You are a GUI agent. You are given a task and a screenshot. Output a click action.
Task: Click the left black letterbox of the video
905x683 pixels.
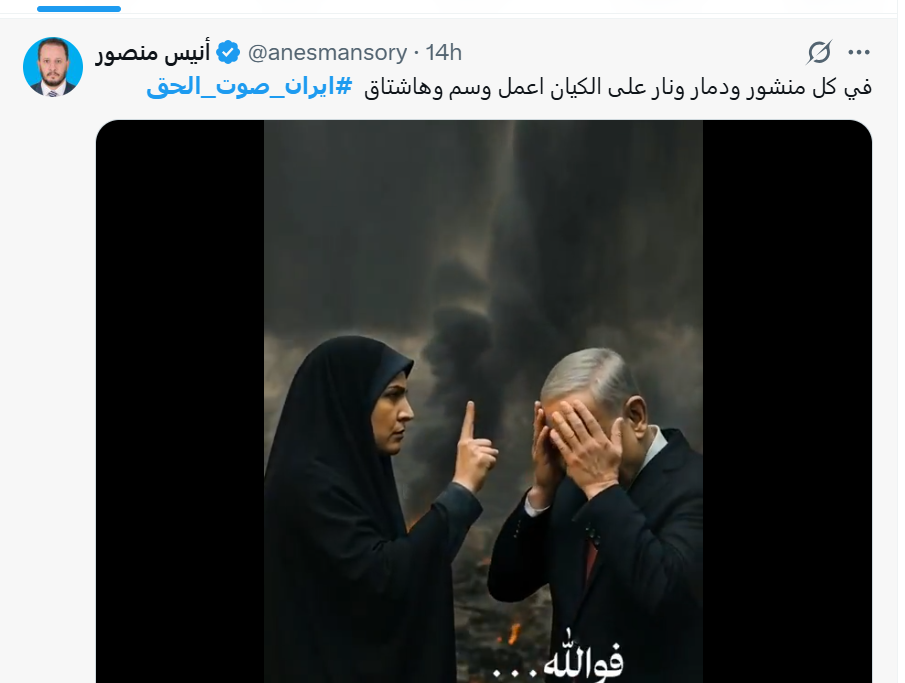point(180,401)
